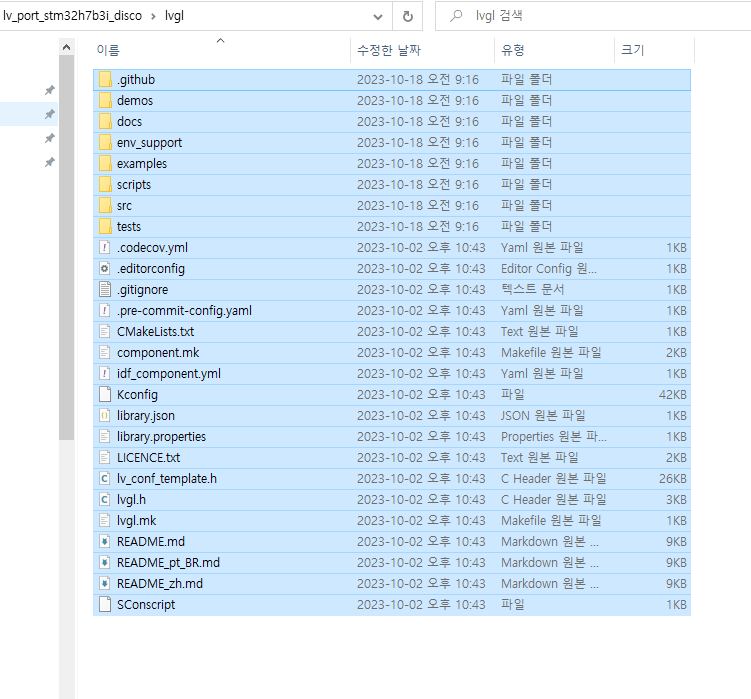Click the JSON 원본 파일 type cell

point(543,415)
